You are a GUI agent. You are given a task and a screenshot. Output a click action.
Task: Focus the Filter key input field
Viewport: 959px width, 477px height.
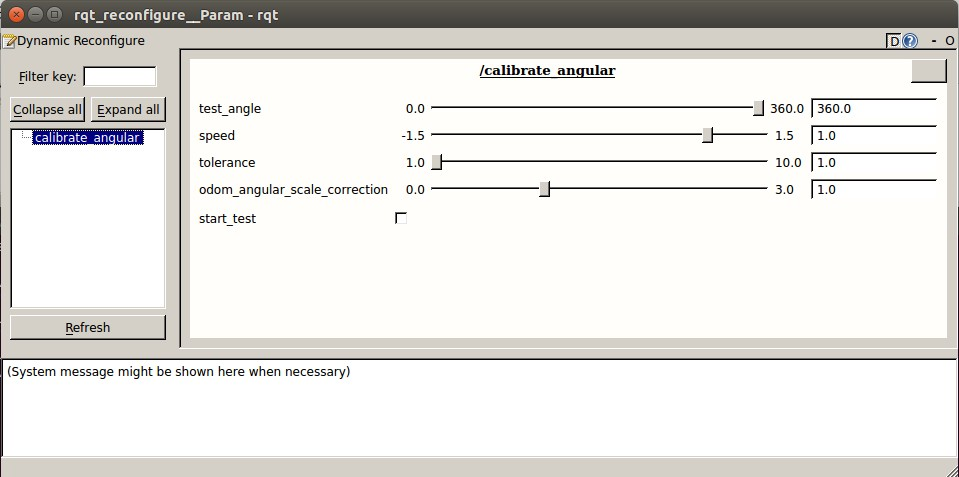tap(120, 76)
